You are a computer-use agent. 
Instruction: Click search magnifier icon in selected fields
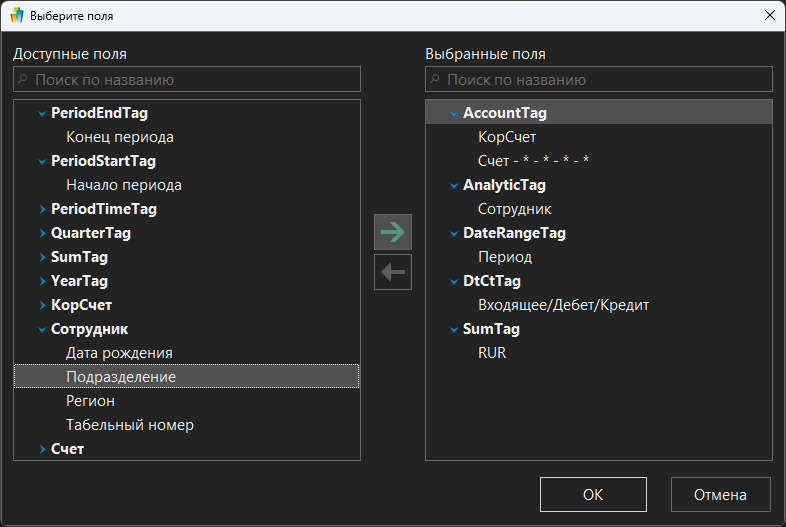point(435,80)
